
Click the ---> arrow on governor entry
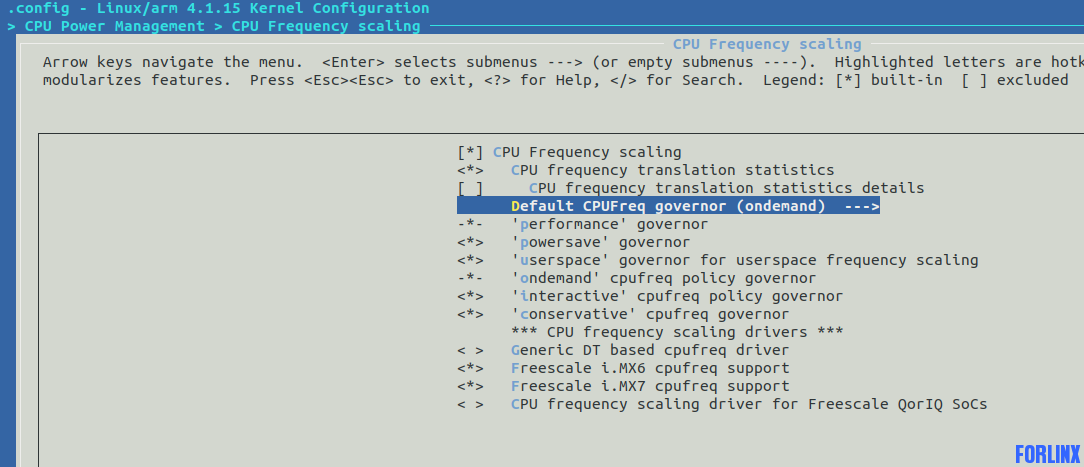862,206
